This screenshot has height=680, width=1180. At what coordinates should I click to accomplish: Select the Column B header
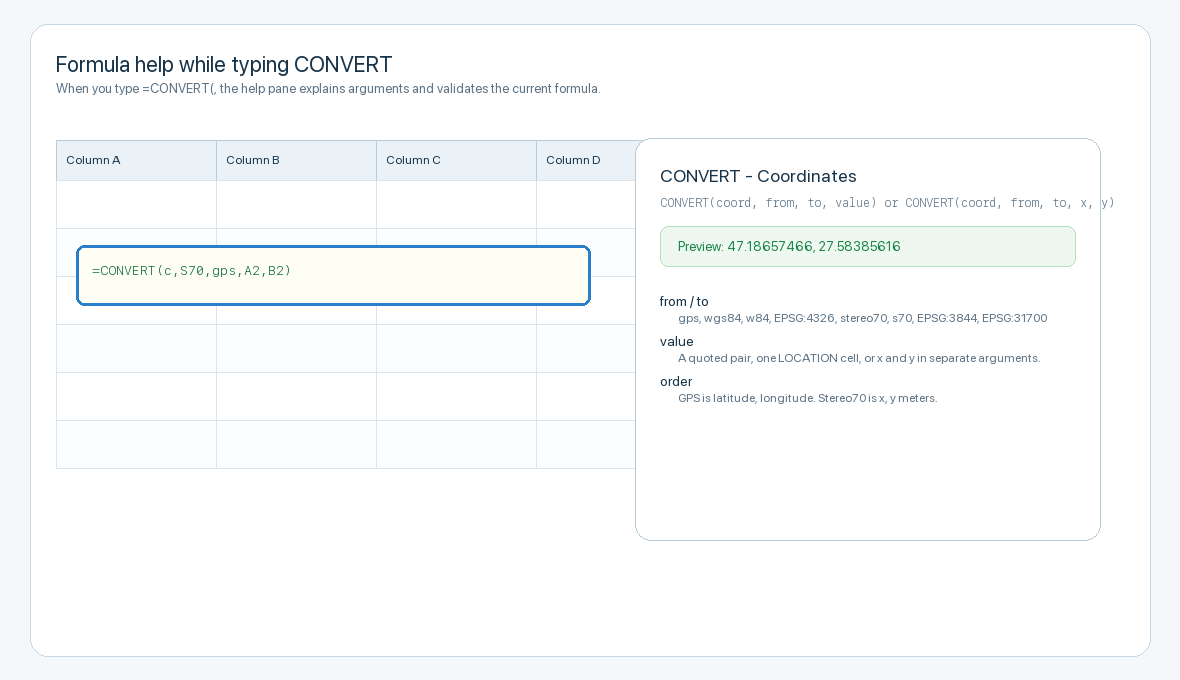coord(297,160)
